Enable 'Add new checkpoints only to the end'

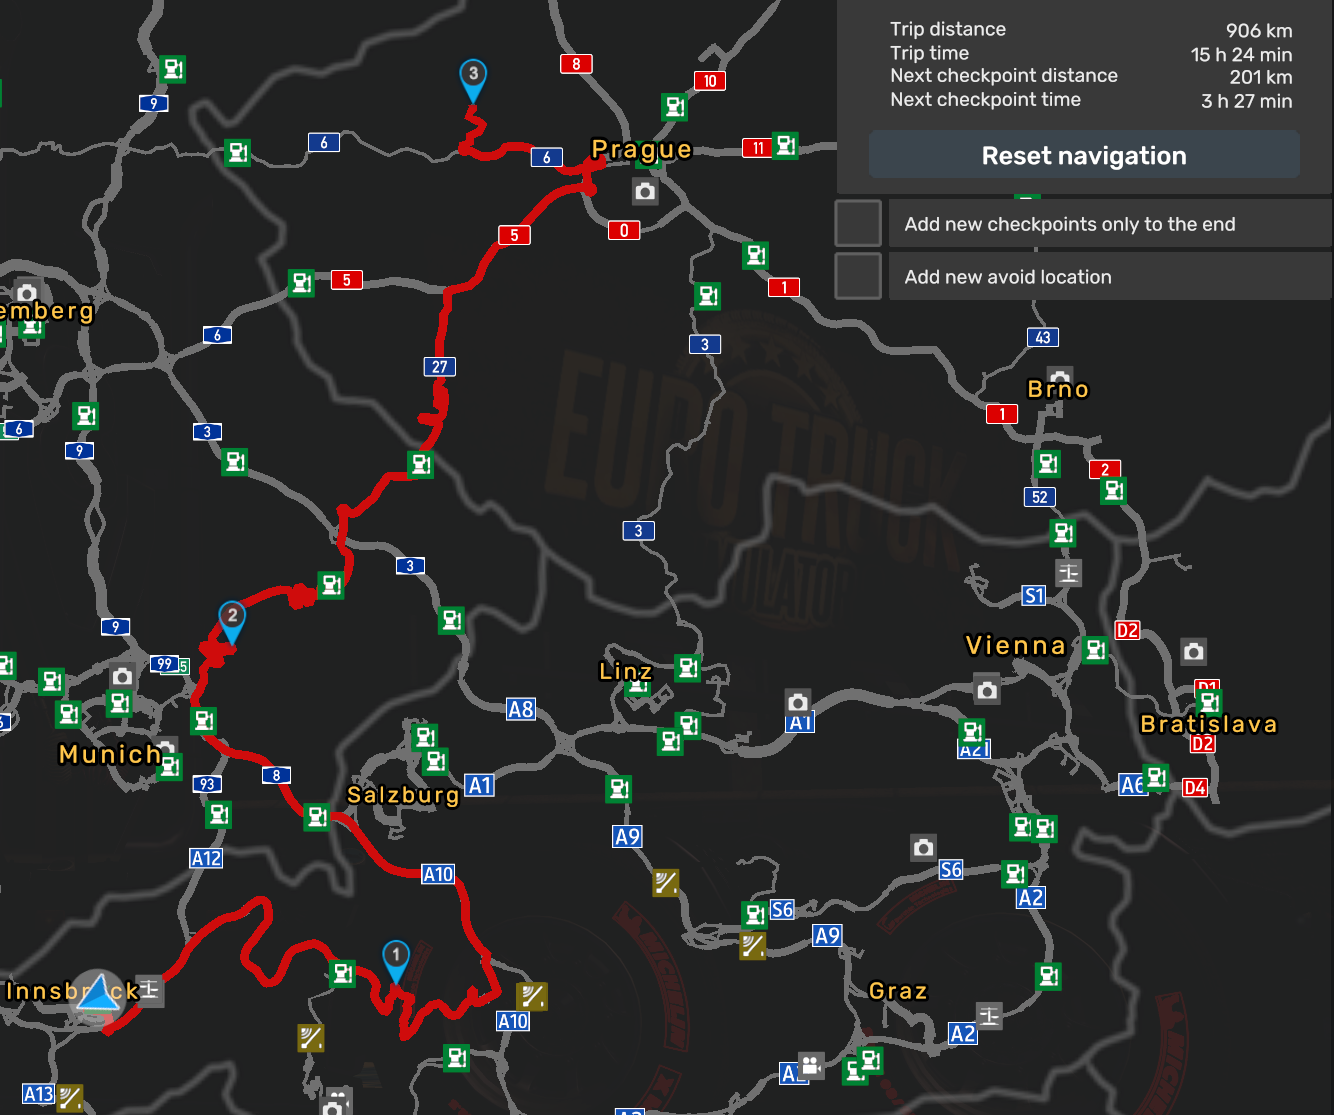pos(858,223)
